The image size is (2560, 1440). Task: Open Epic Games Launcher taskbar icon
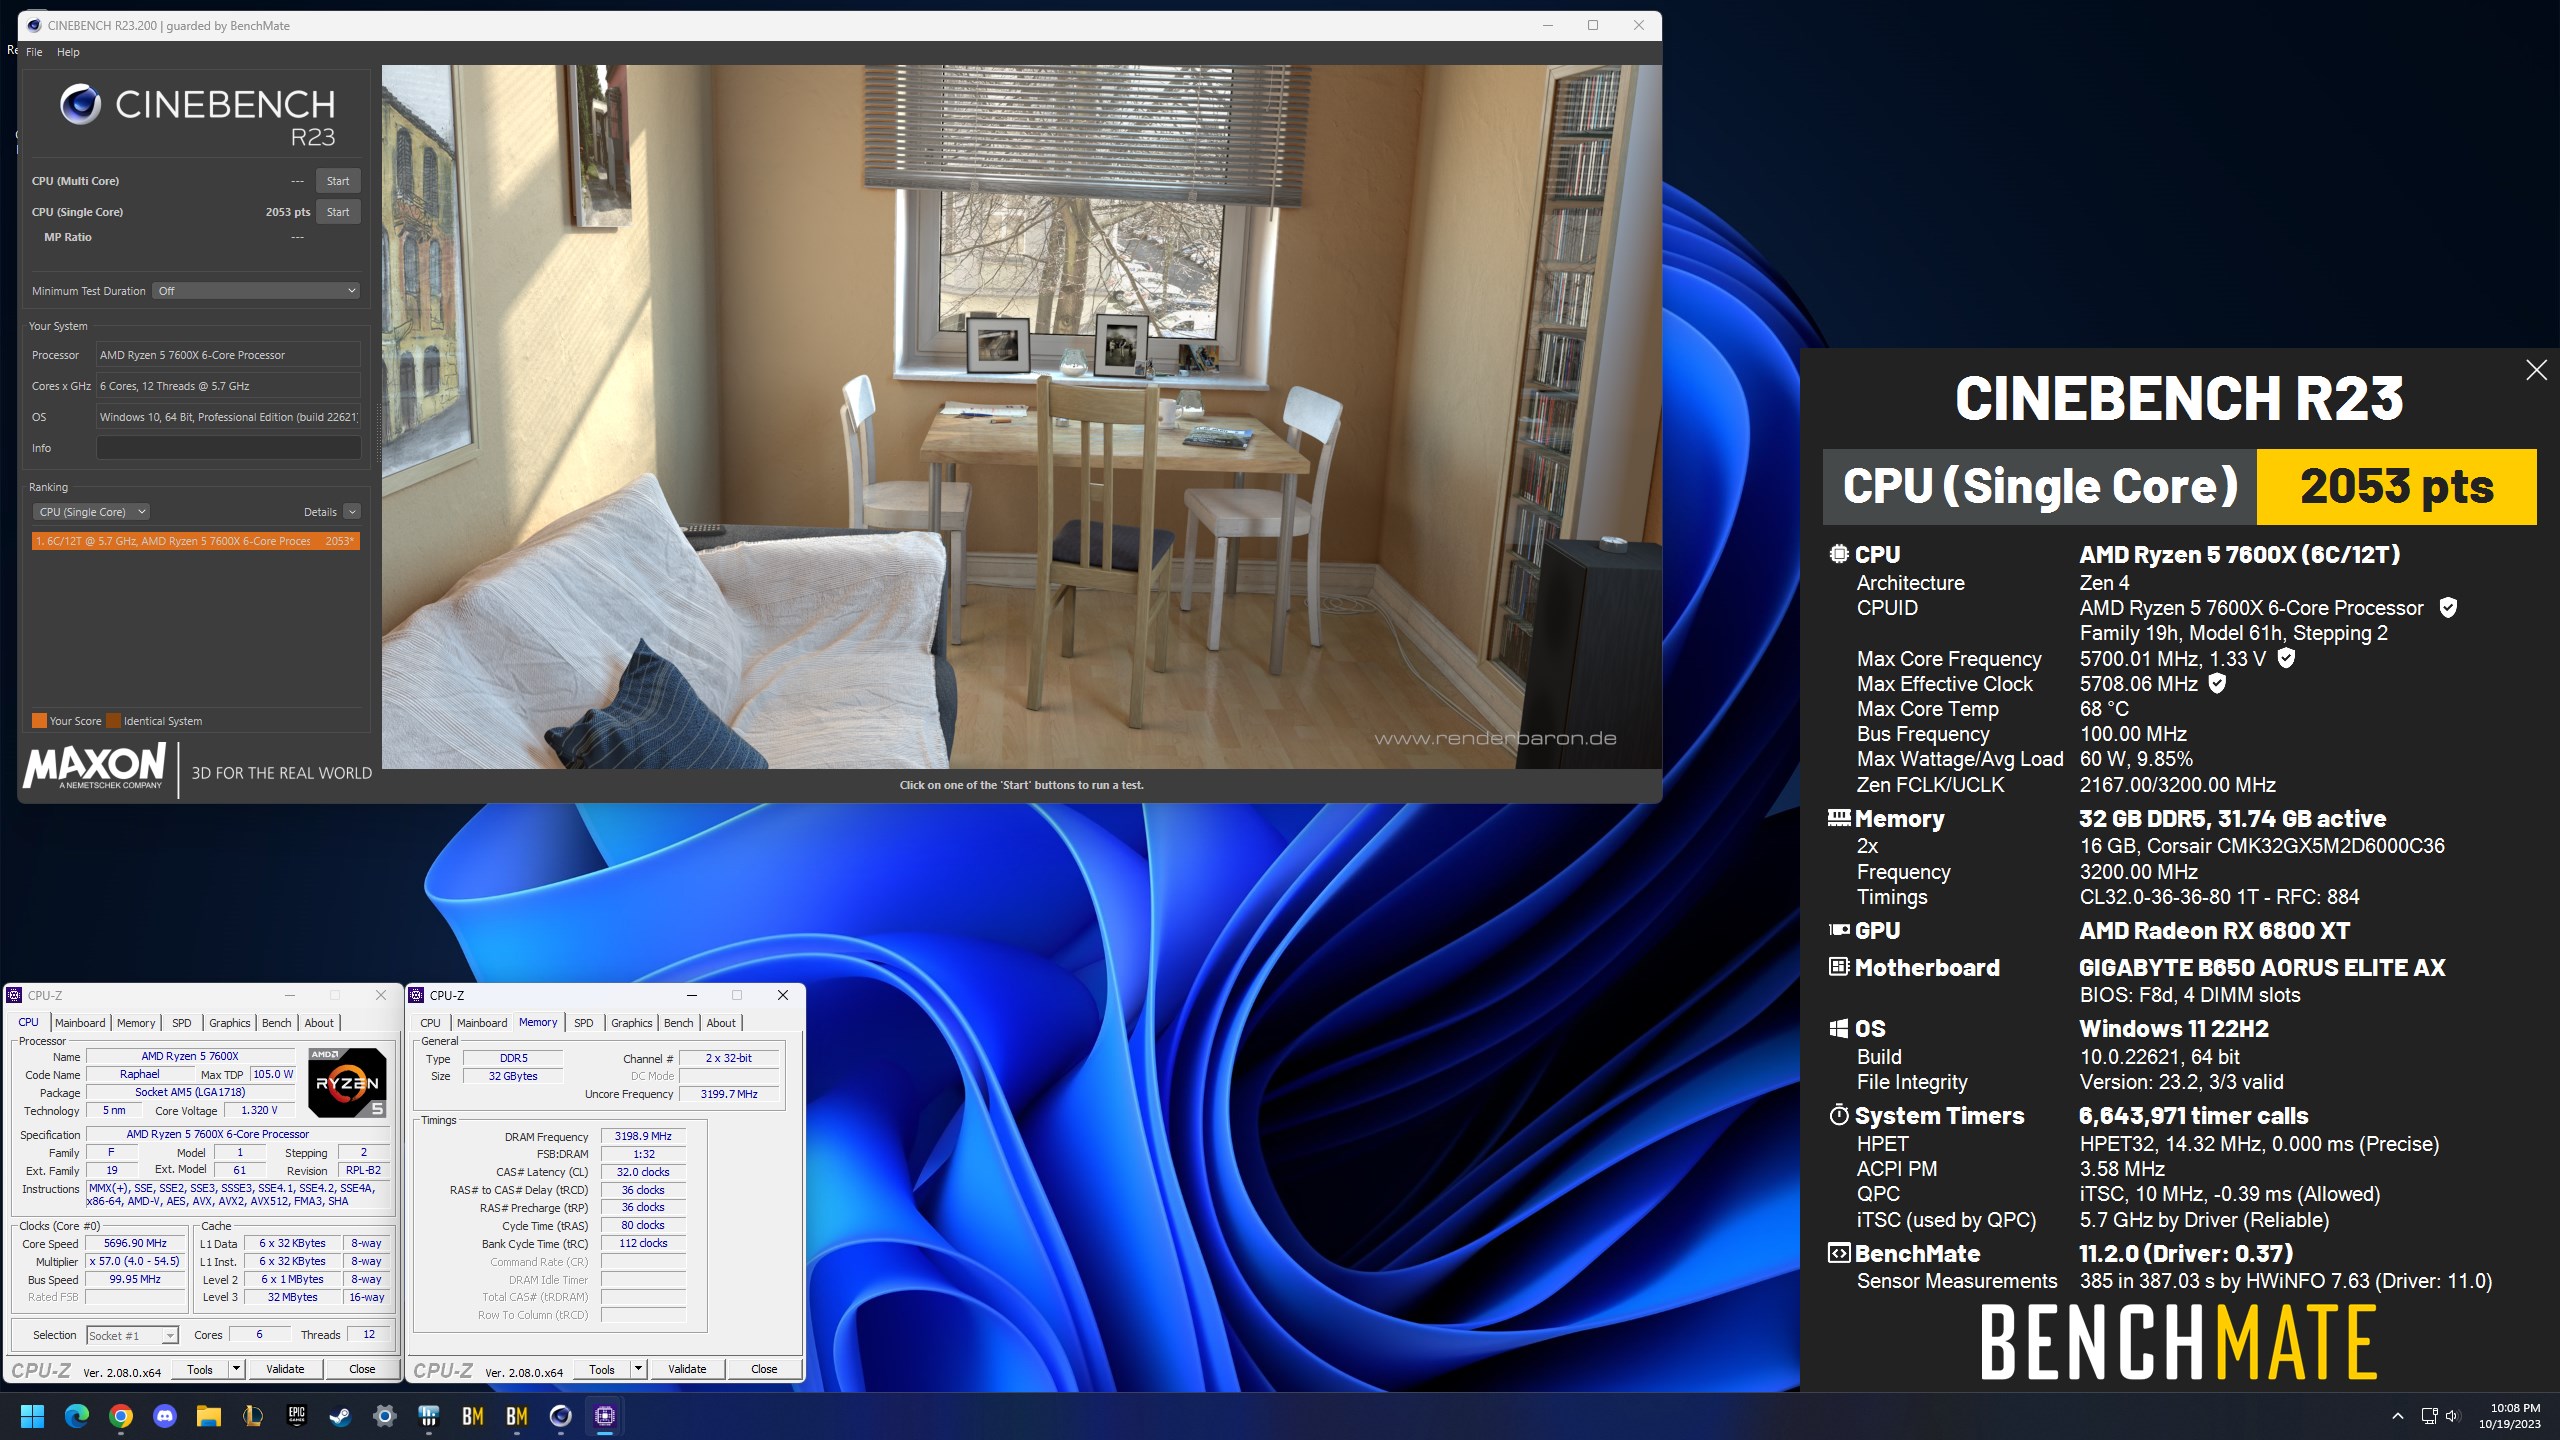[x=296, y=1416]
